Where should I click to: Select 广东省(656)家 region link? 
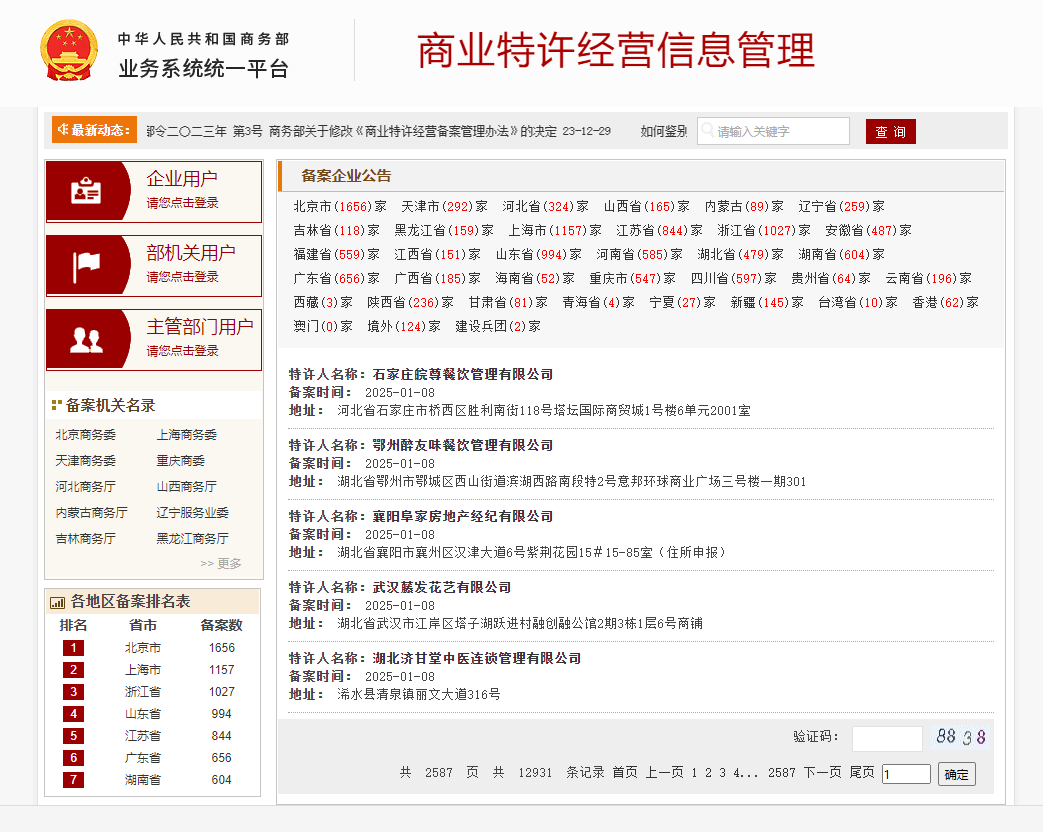pyautogui.click(x=337, y=278)
